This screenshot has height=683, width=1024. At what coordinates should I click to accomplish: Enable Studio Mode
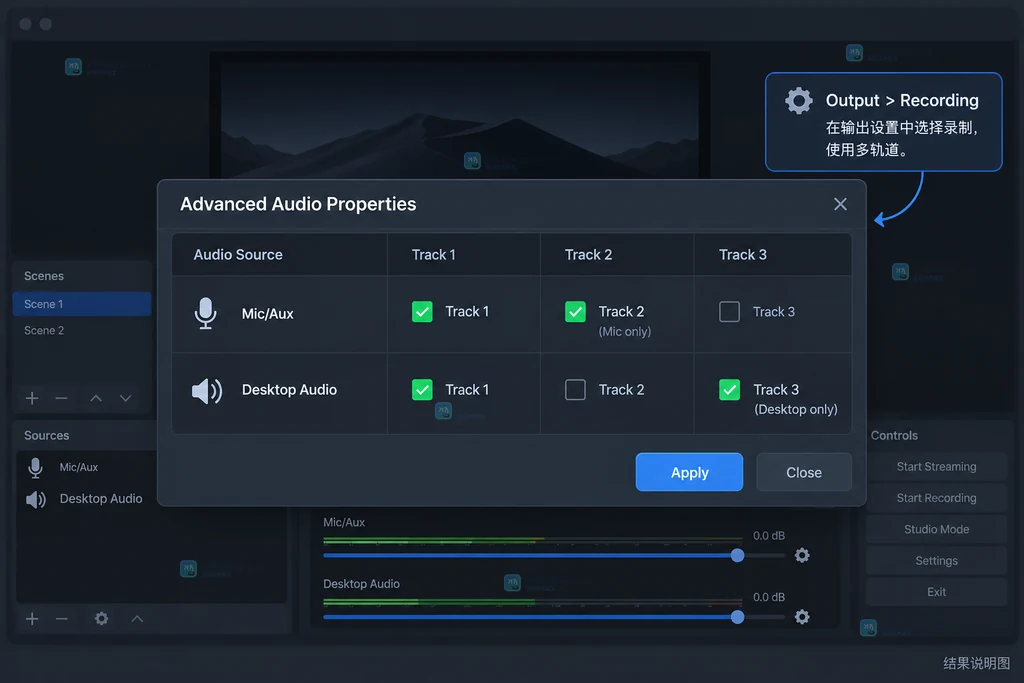(x=936, y=530)
